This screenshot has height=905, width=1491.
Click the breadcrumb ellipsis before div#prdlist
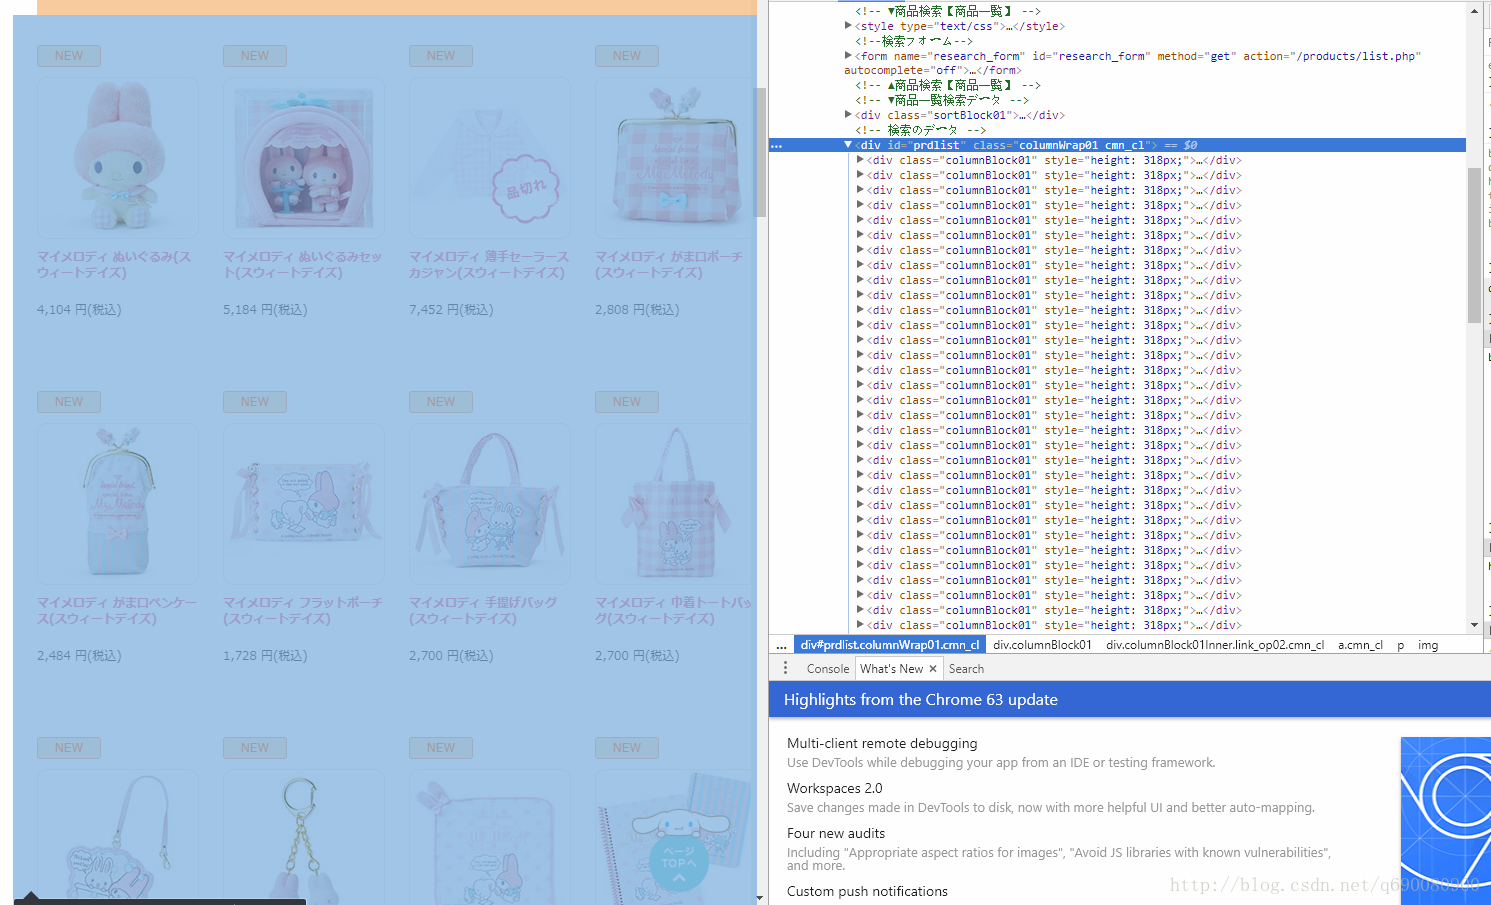tap(781, 645)
